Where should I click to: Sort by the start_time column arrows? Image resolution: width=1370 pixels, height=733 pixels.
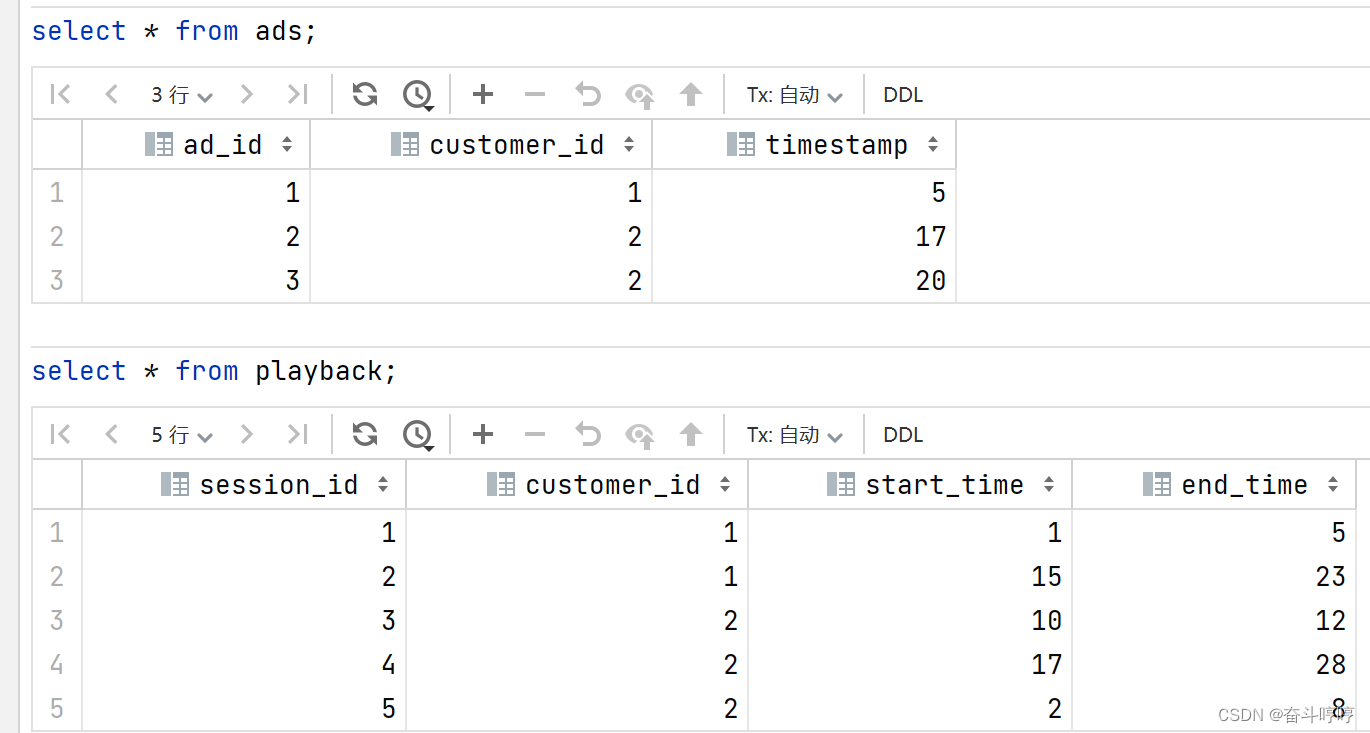click(x=1049, y=485)
